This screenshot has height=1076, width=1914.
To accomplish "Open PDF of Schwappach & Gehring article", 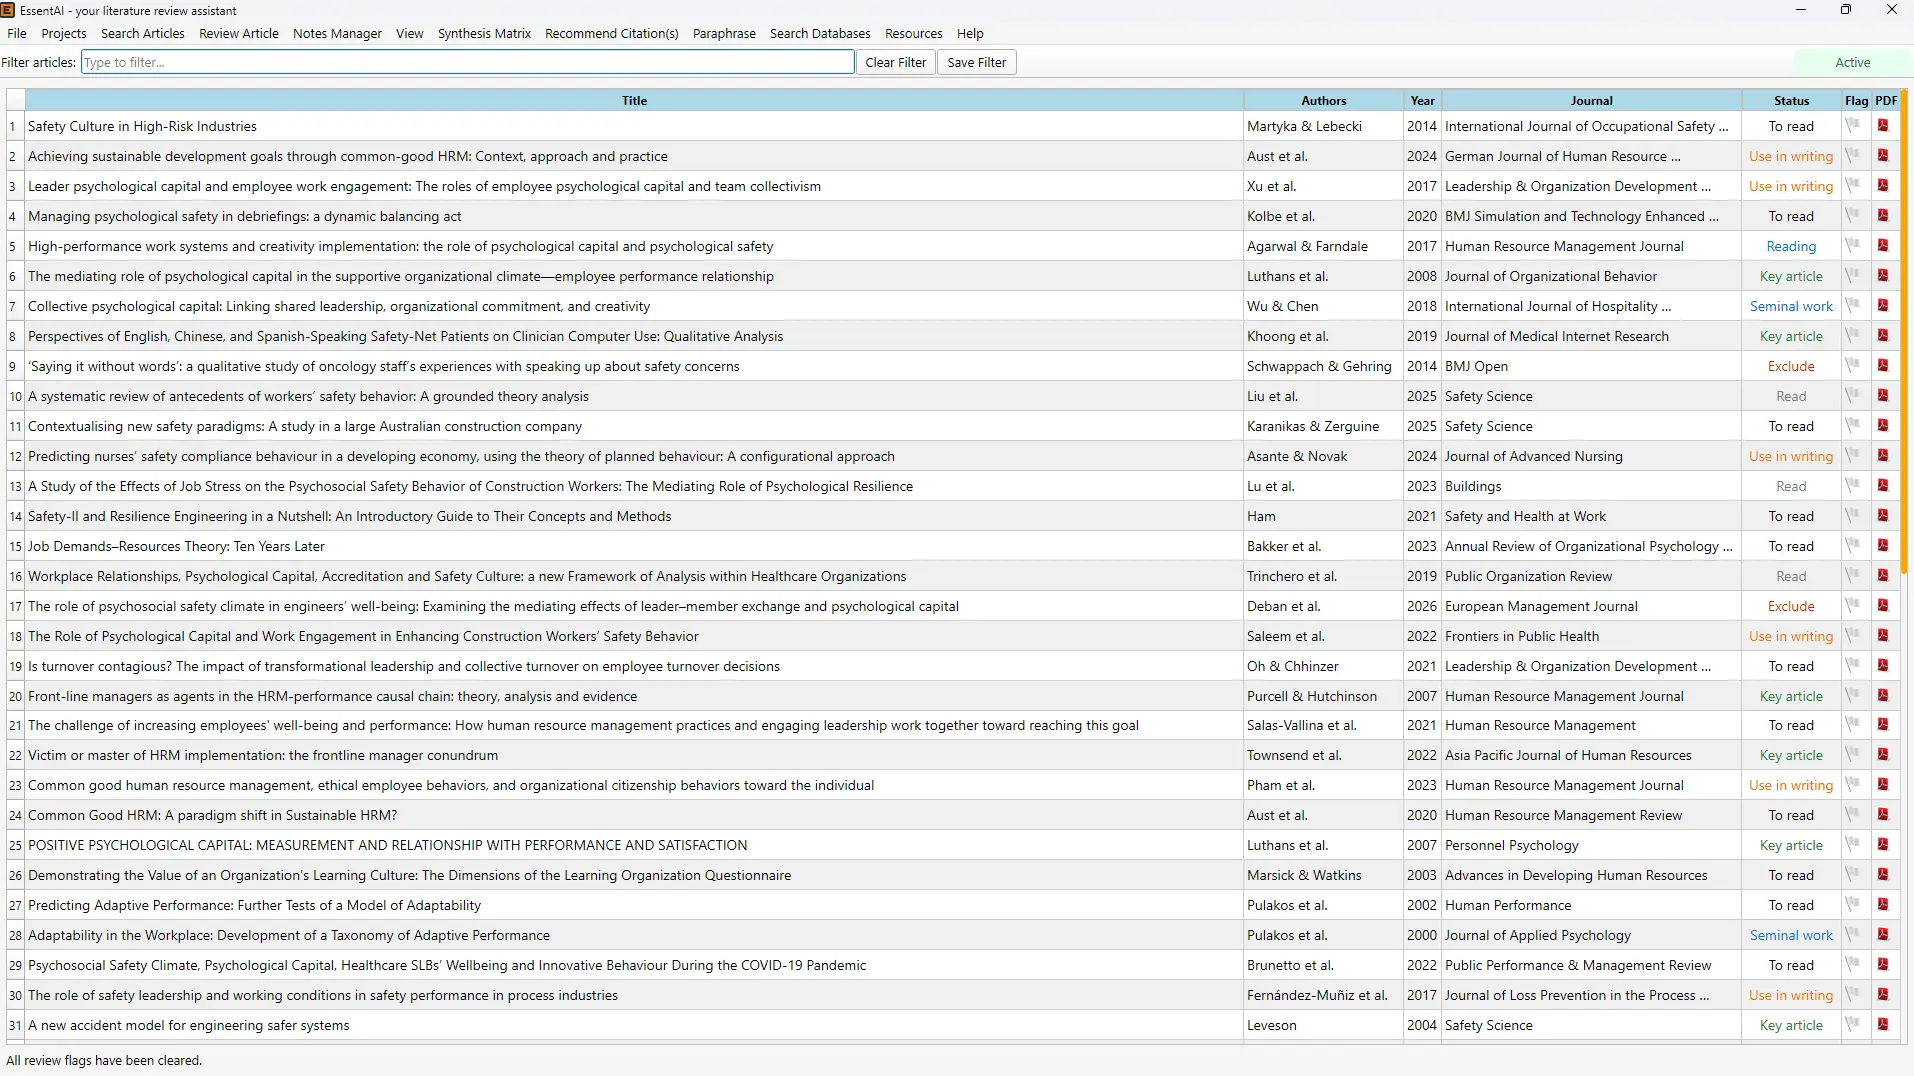I will click(x=1883, y=366).
